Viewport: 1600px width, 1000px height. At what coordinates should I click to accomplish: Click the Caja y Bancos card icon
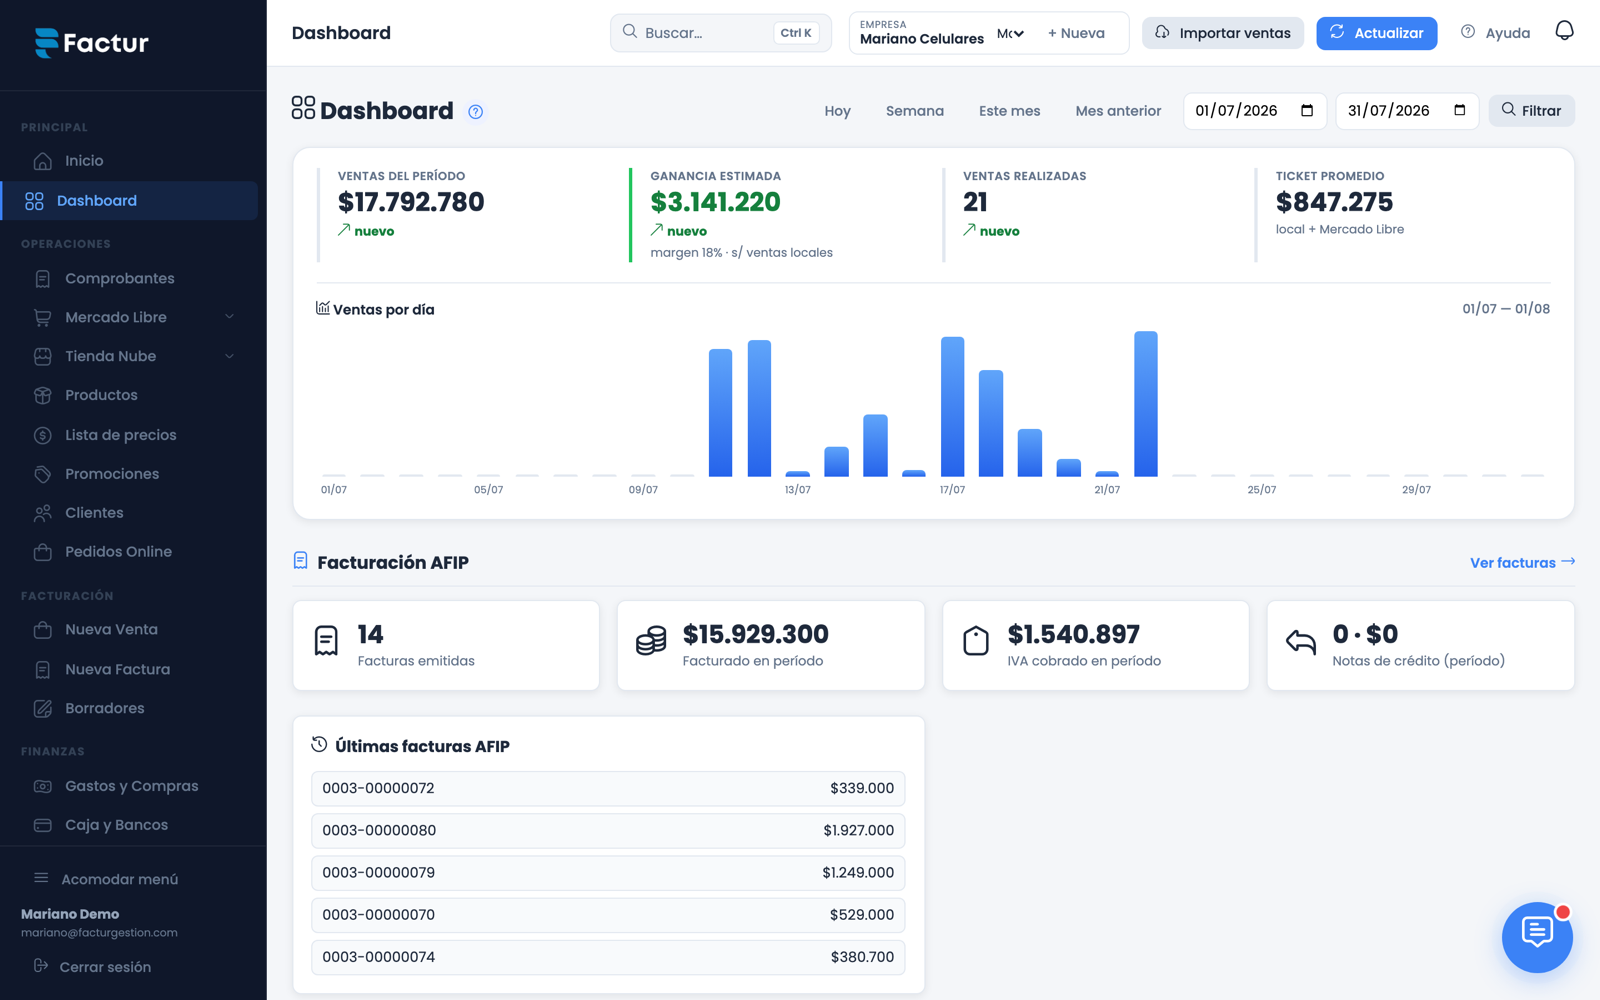coord(42,826)
